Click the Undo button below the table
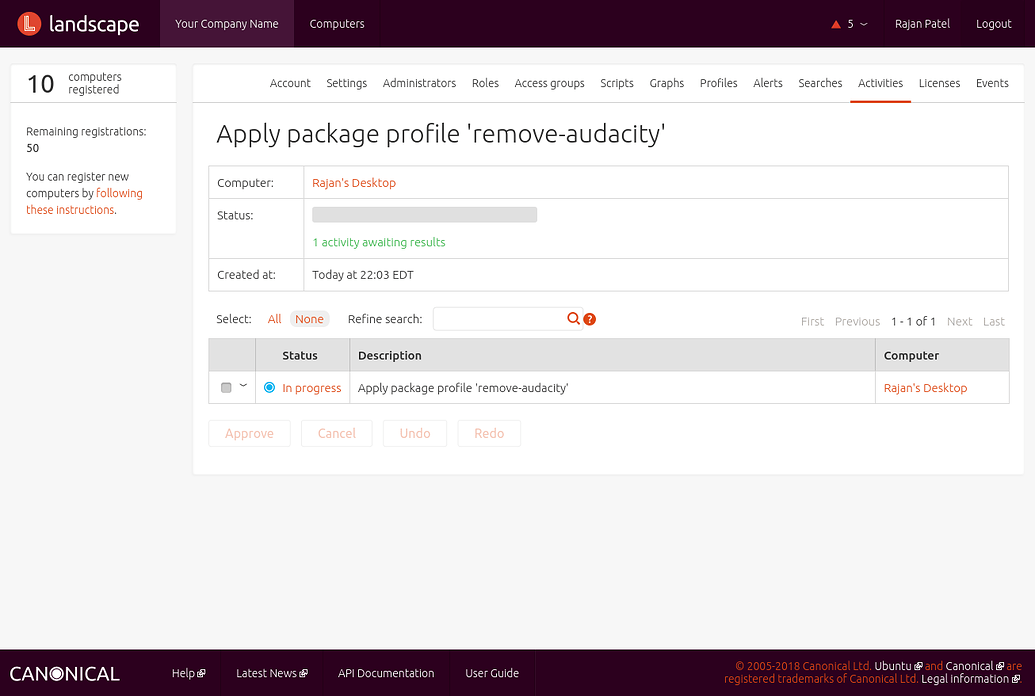The width and height of the screenshot is (1035, 696). [414, 433]
